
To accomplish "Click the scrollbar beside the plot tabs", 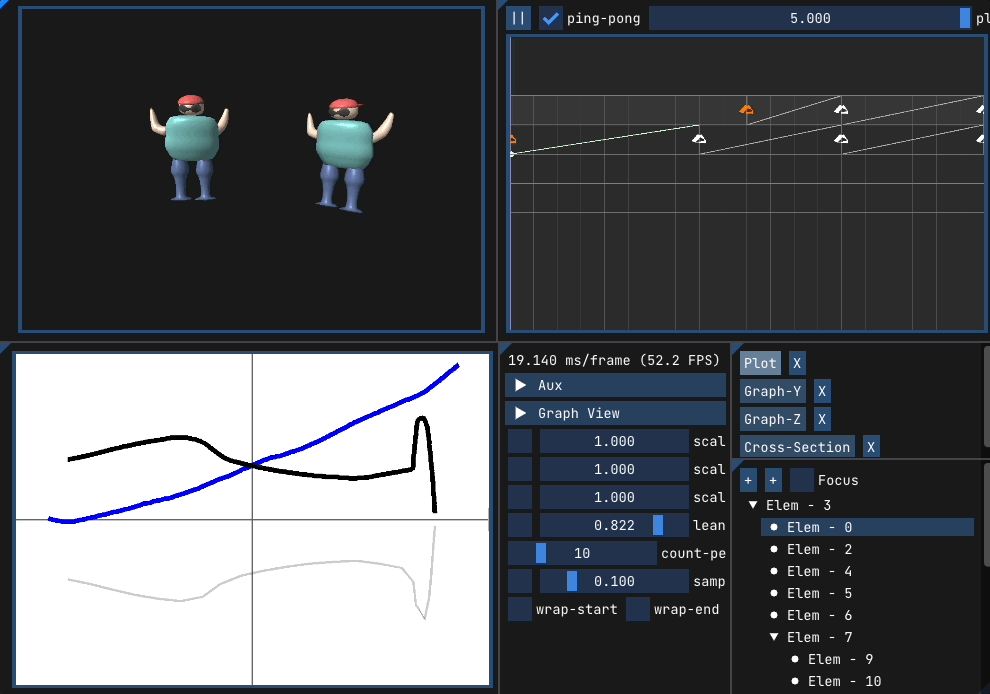I will (x=987, y=397).
